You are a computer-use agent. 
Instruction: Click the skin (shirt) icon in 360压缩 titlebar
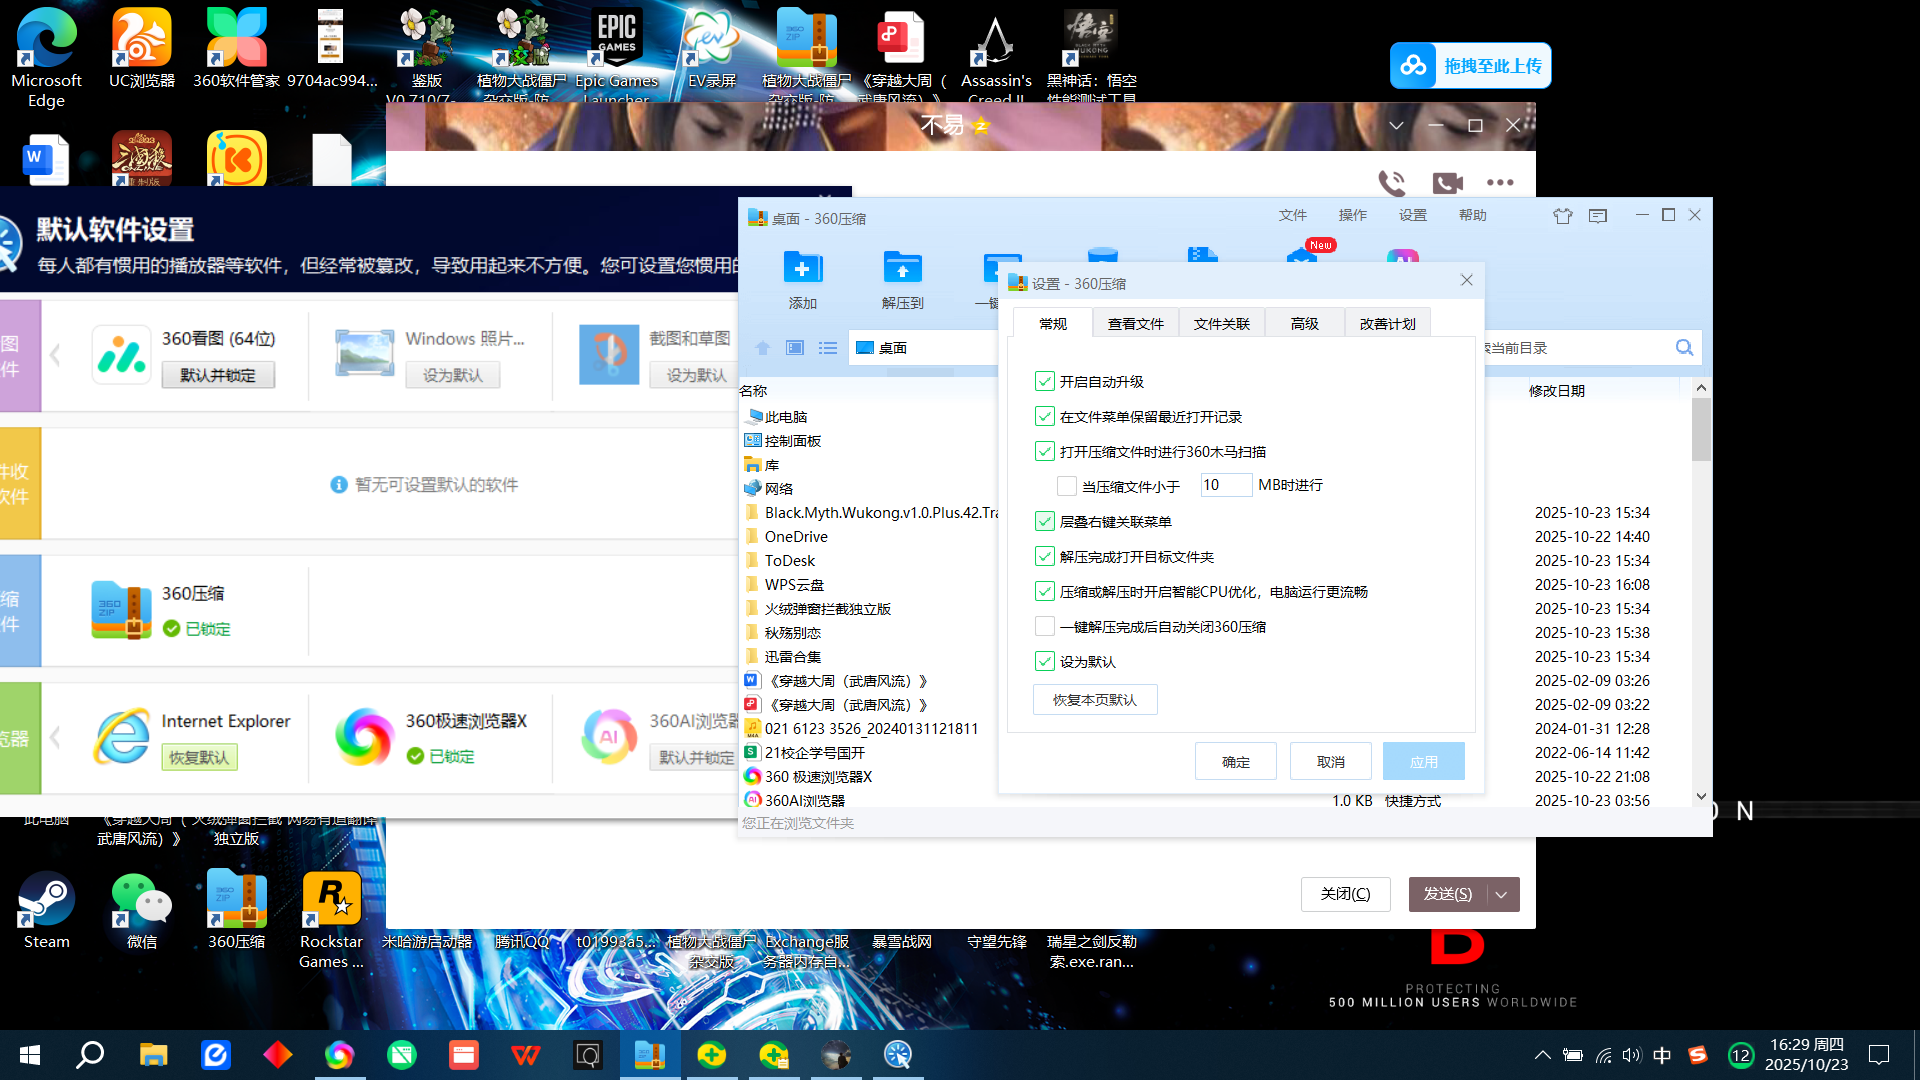coord(1562,216)
